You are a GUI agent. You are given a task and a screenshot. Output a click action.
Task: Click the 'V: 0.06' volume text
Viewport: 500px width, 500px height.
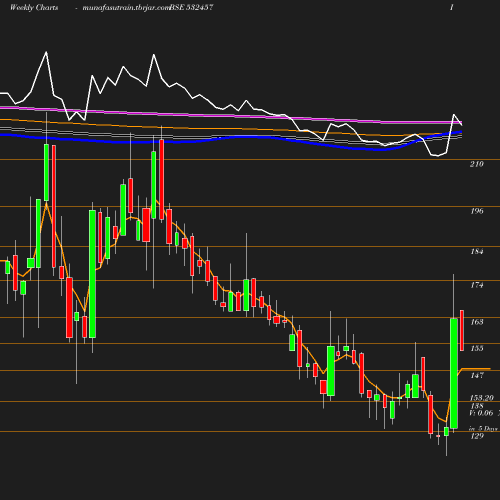tap(481, 413)
